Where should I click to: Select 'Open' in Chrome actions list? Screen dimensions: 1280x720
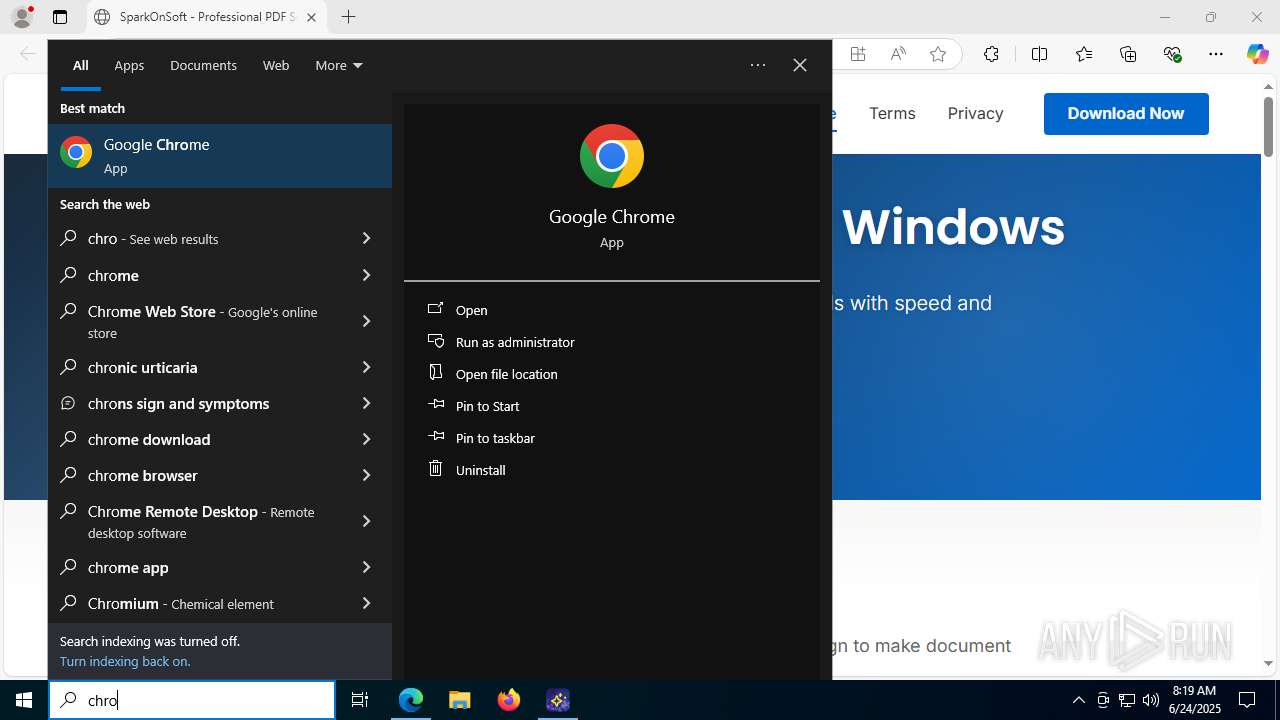612,310
